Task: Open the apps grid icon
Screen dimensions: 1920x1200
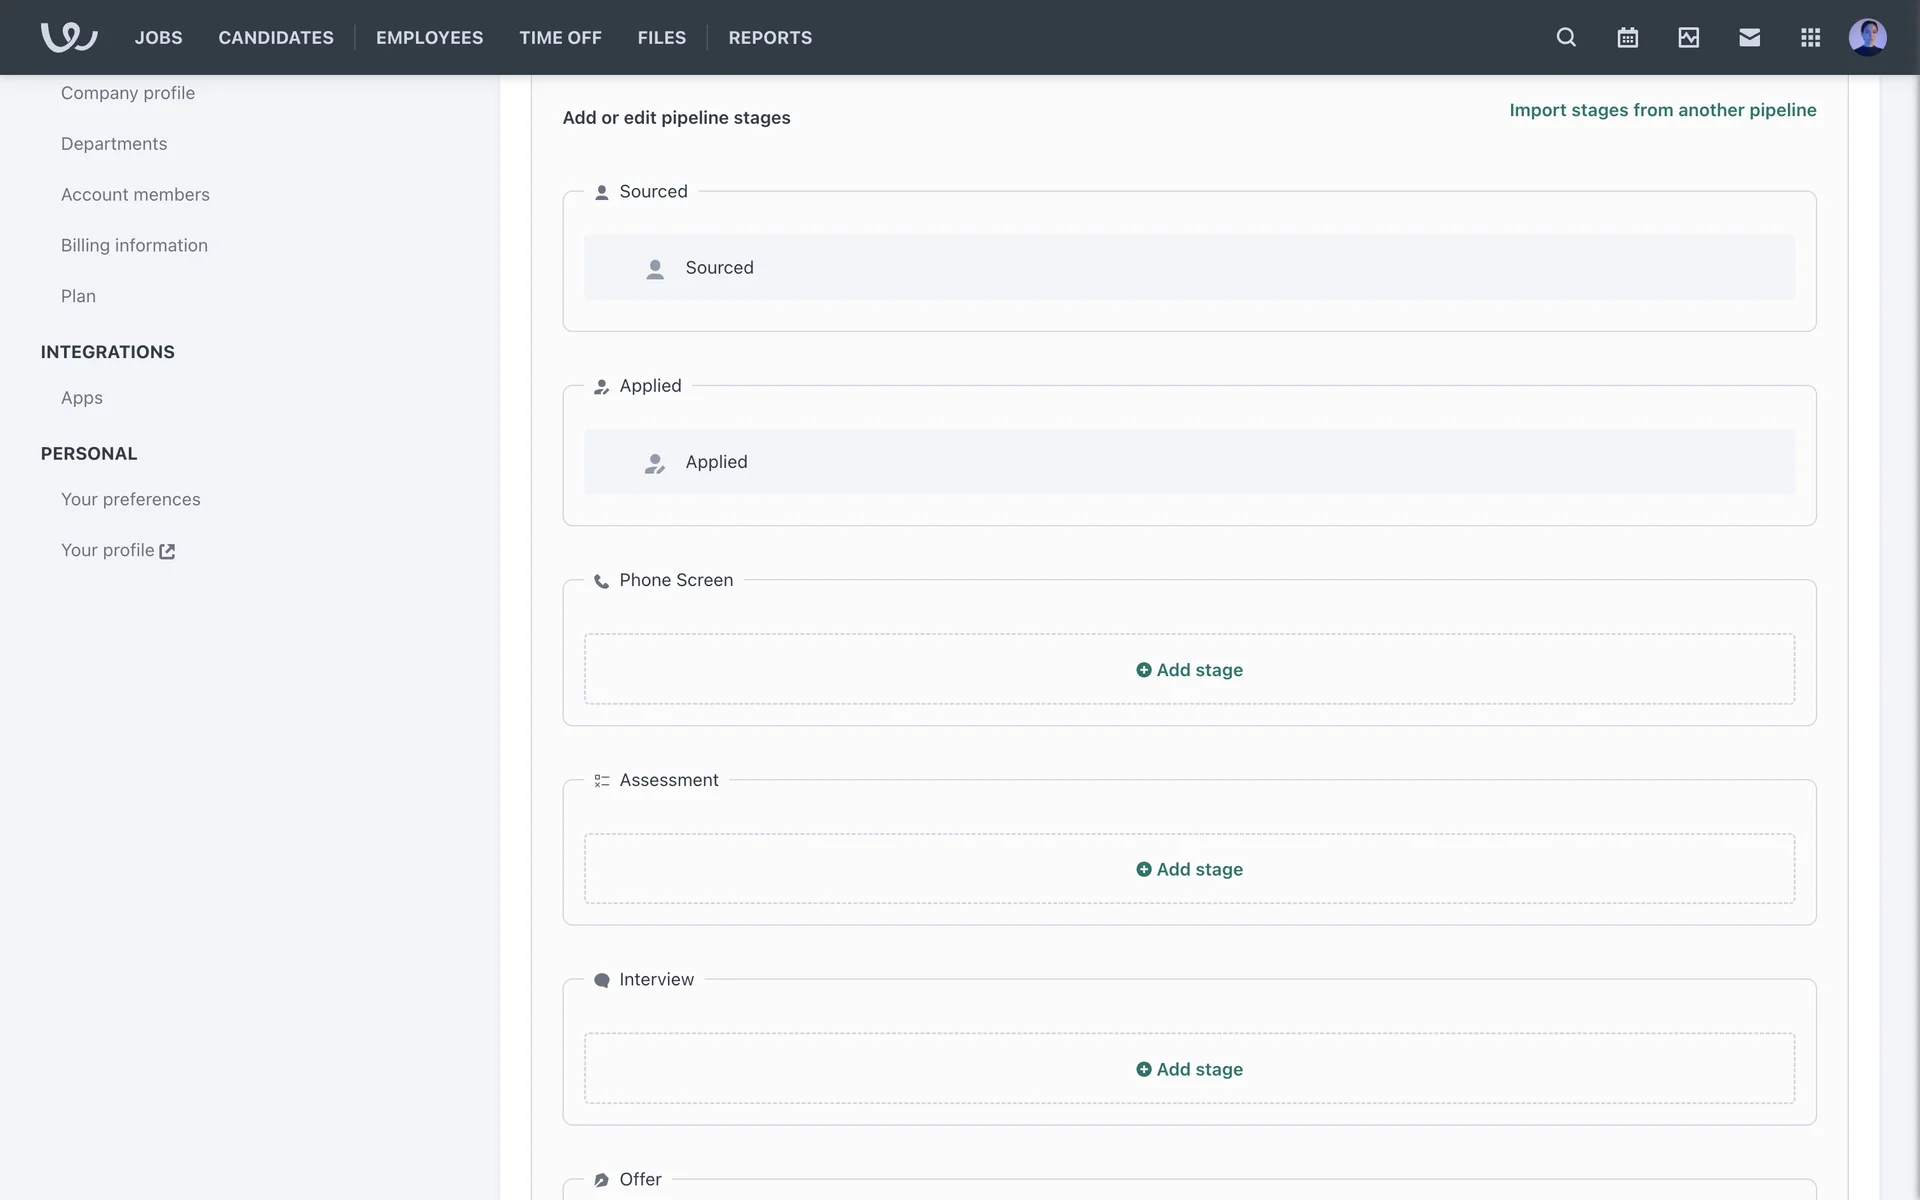Action: tap(1810, 37)
